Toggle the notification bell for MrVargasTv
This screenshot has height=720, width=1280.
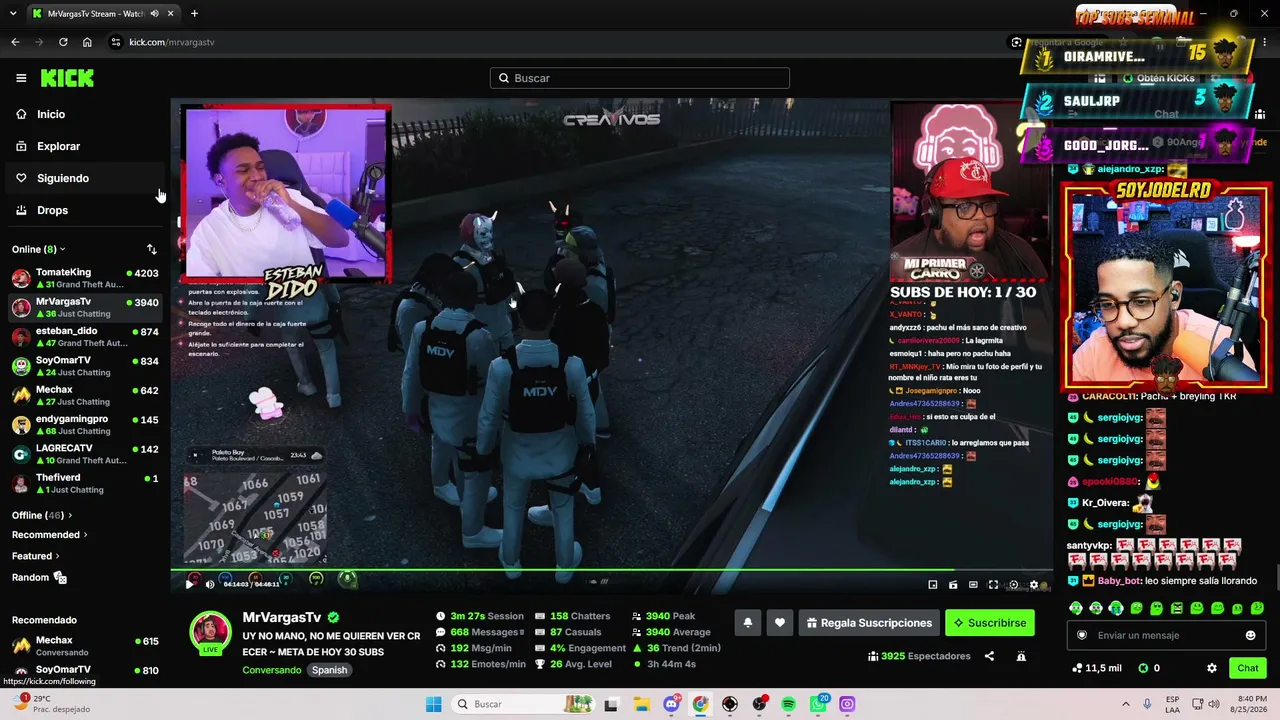[747, 623]
